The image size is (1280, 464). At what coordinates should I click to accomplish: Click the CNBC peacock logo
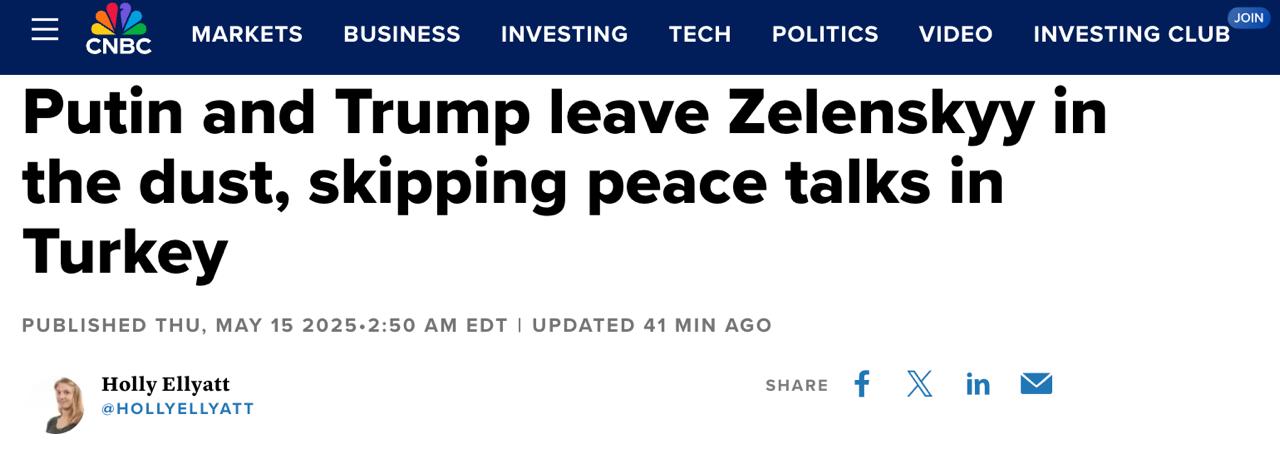tap(118, 30)
